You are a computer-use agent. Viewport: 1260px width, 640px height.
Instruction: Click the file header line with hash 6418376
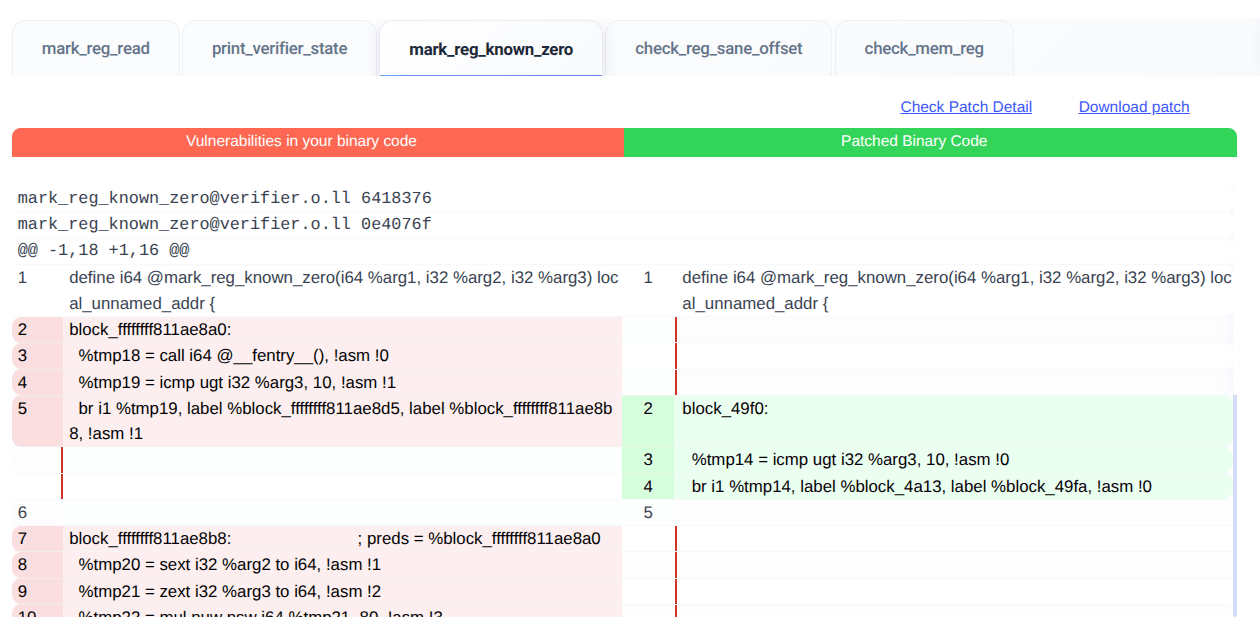[x=225, y=196]
